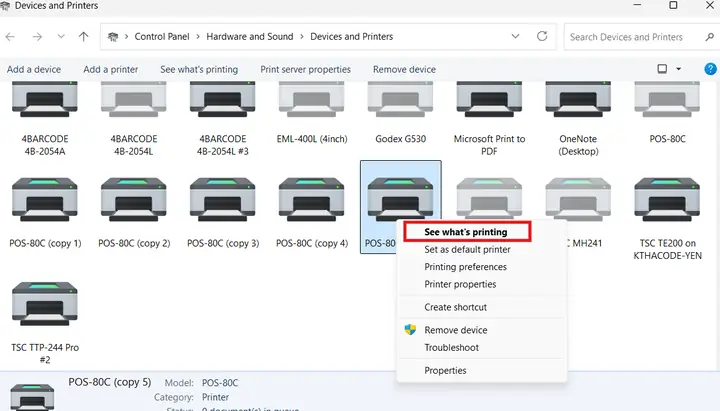This screenshot has height=411, width=720.
Task: Click the control panel icon in address bar
Action: 113,37
